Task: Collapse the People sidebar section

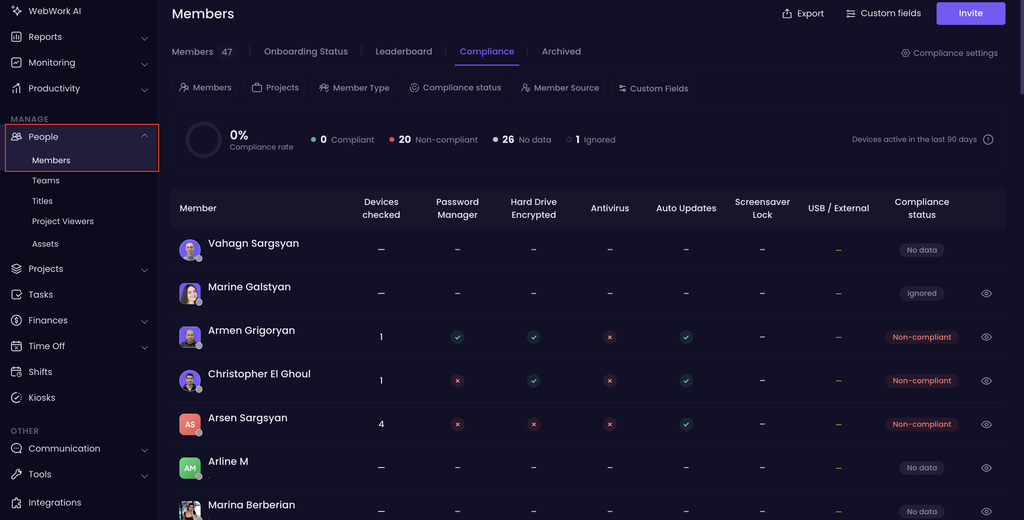Action: tap(144, 137)
